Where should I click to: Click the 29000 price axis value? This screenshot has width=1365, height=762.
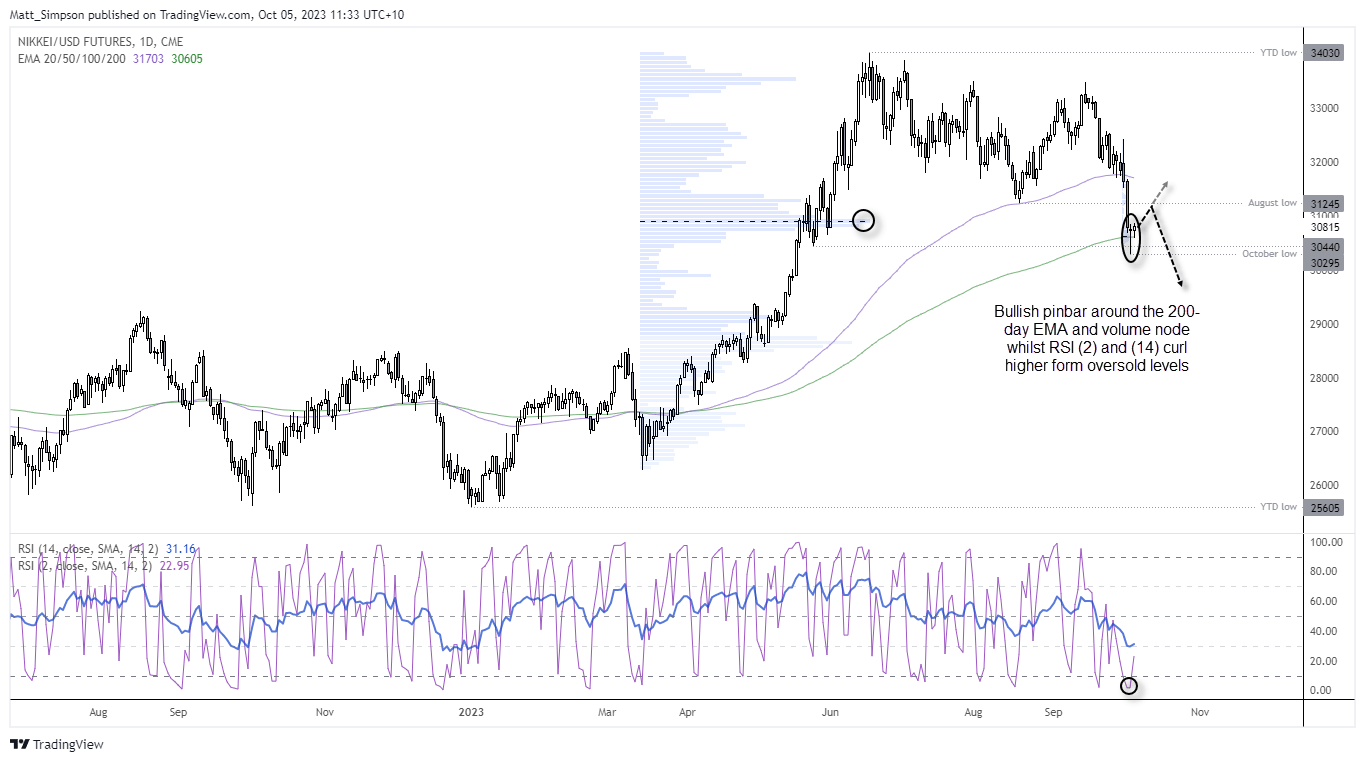click(x=1325, y=324)
